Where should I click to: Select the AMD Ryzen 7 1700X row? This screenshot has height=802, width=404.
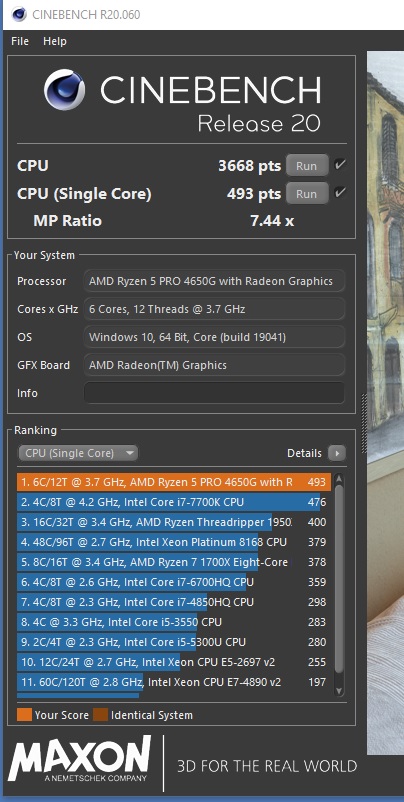pyautogui.click(x=174, y=562)
